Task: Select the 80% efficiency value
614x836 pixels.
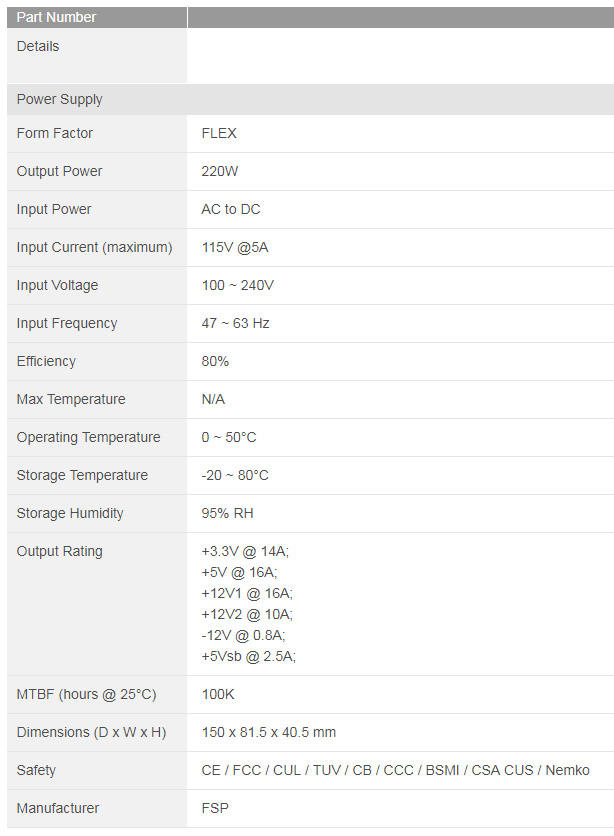Action: [215, 361]
